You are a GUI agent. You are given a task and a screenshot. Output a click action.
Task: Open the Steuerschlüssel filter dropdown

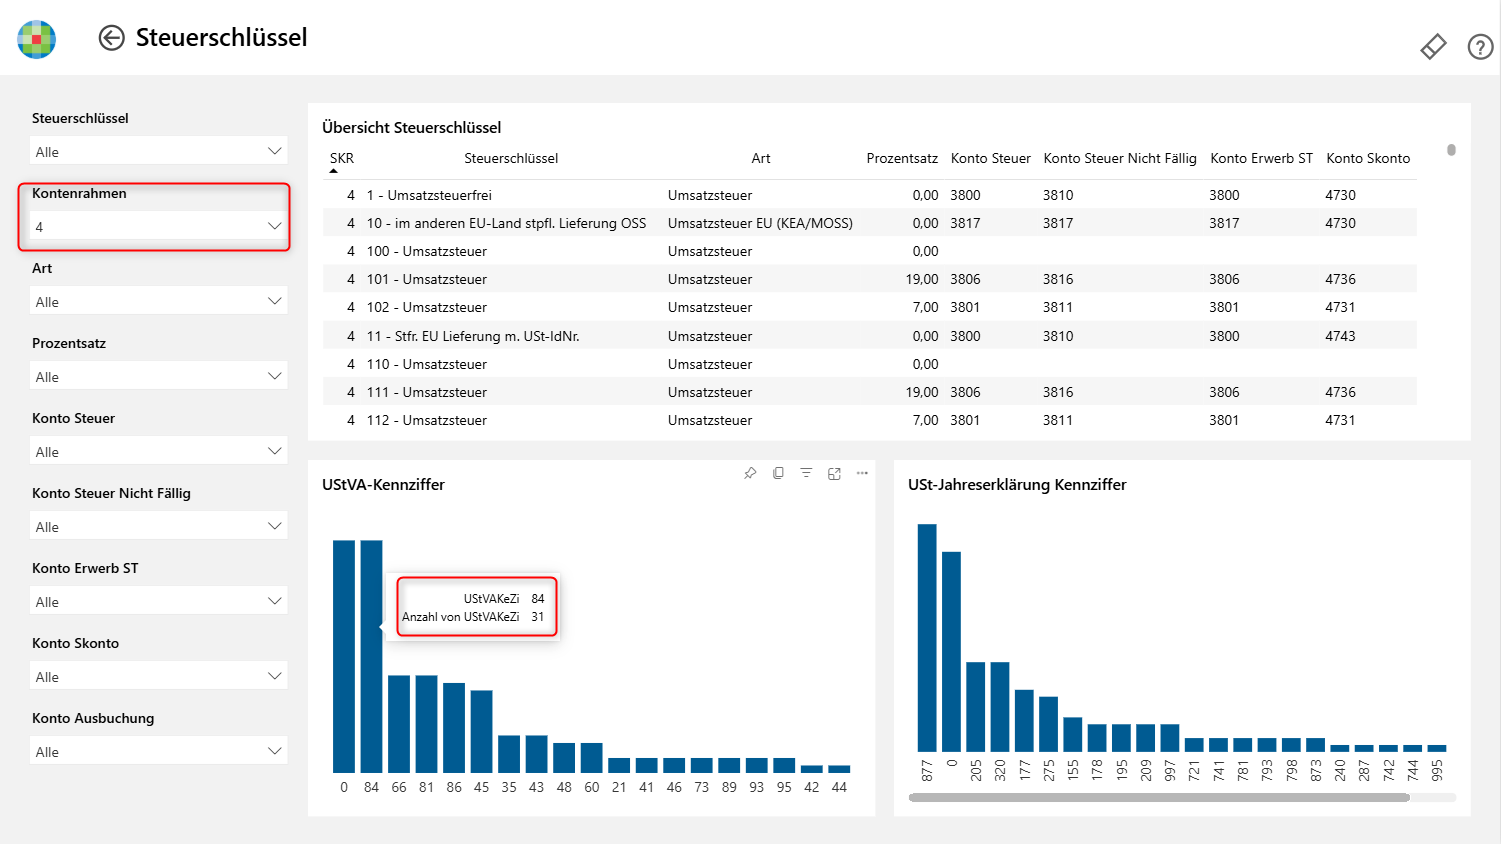tap(159, 151)
